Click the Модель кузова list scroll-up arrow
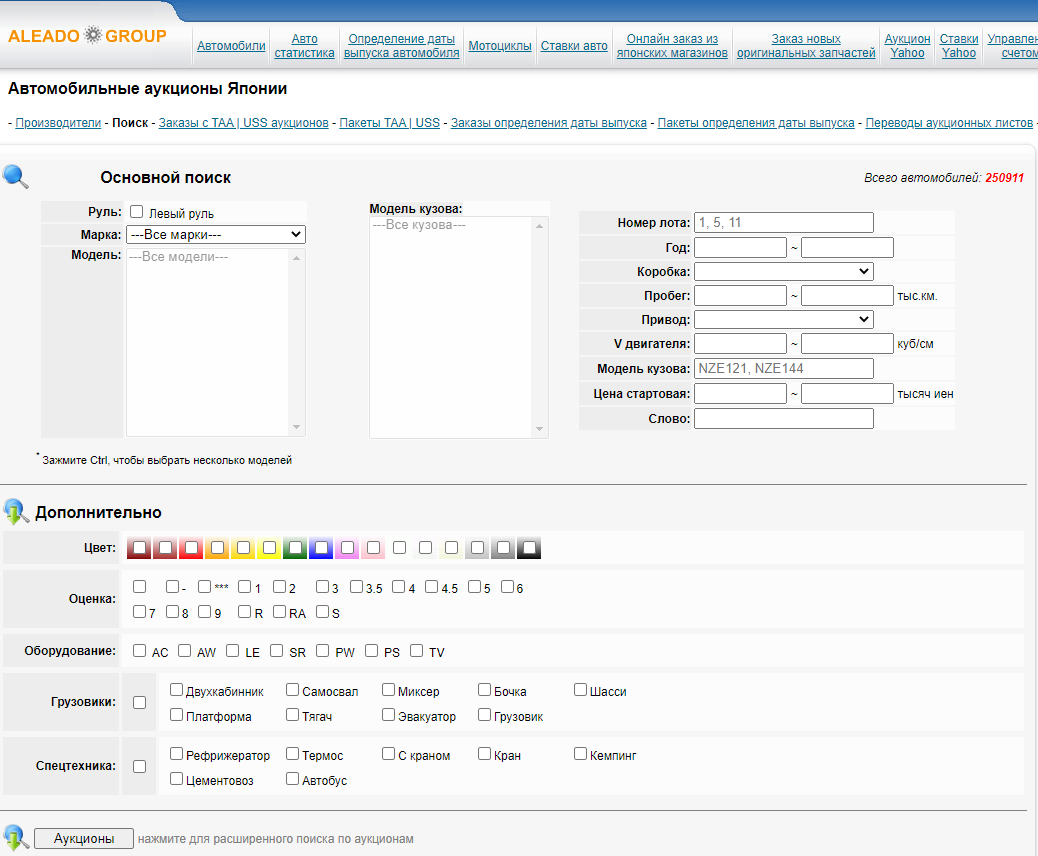The image size is (1038, 856). [540, 226]
